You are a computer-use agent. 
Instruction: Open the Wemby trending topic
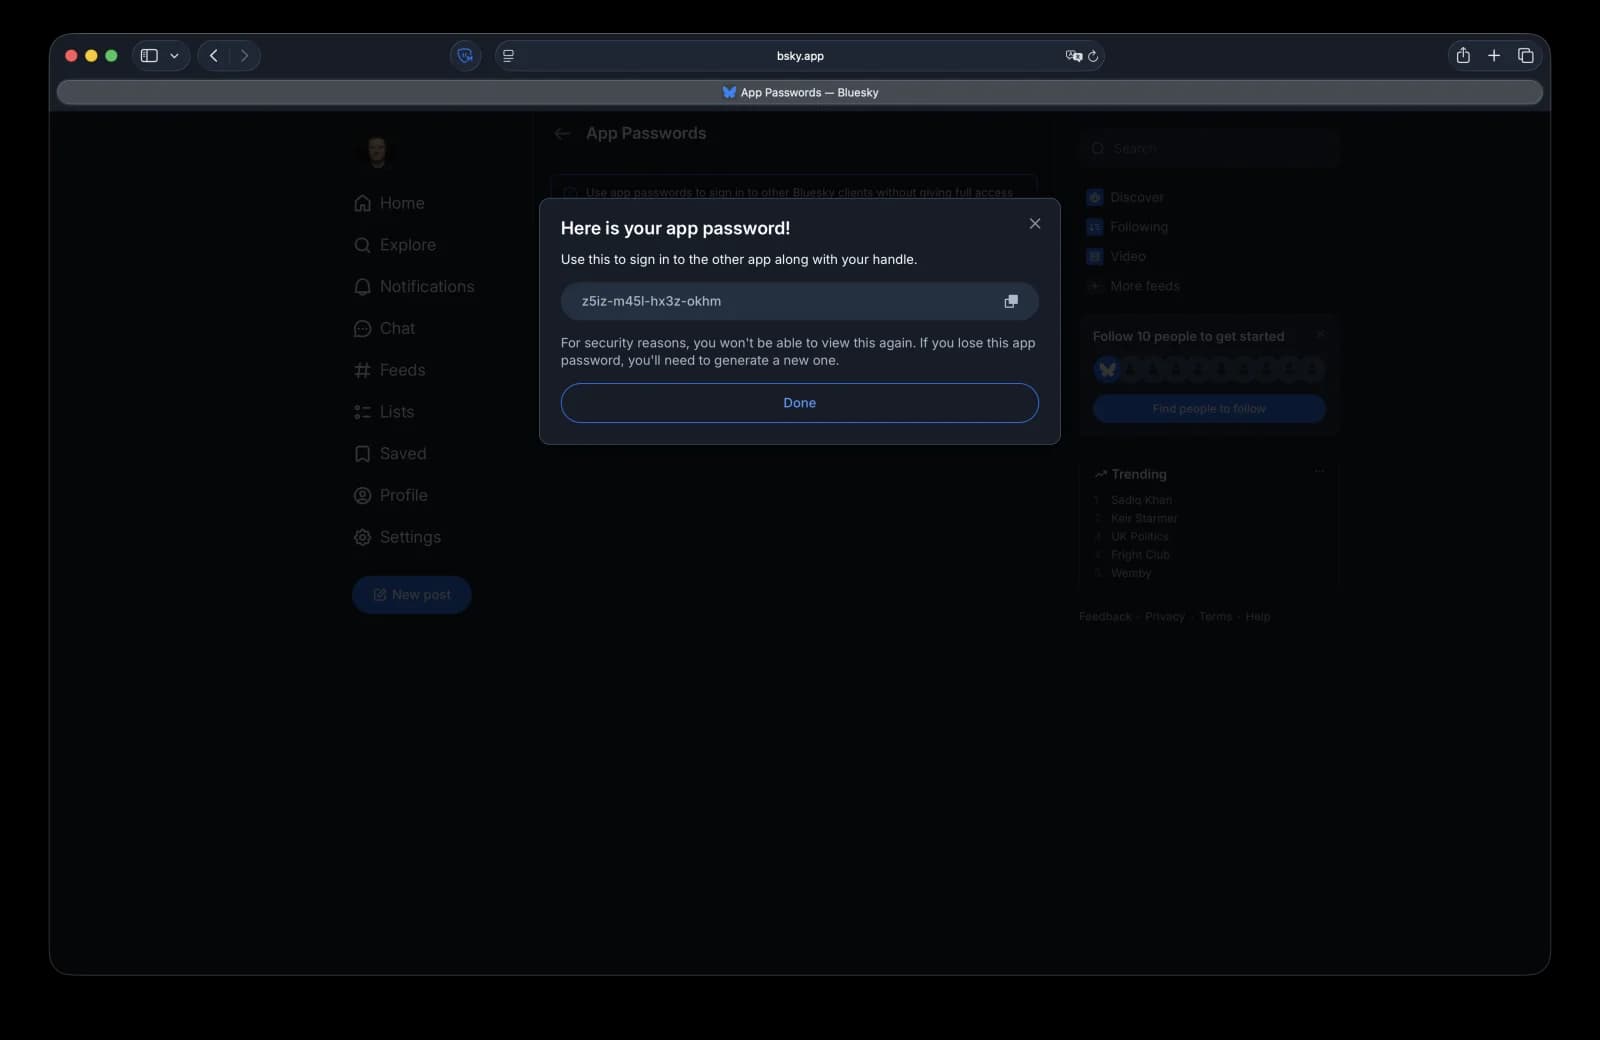(x=1131, y=573)
